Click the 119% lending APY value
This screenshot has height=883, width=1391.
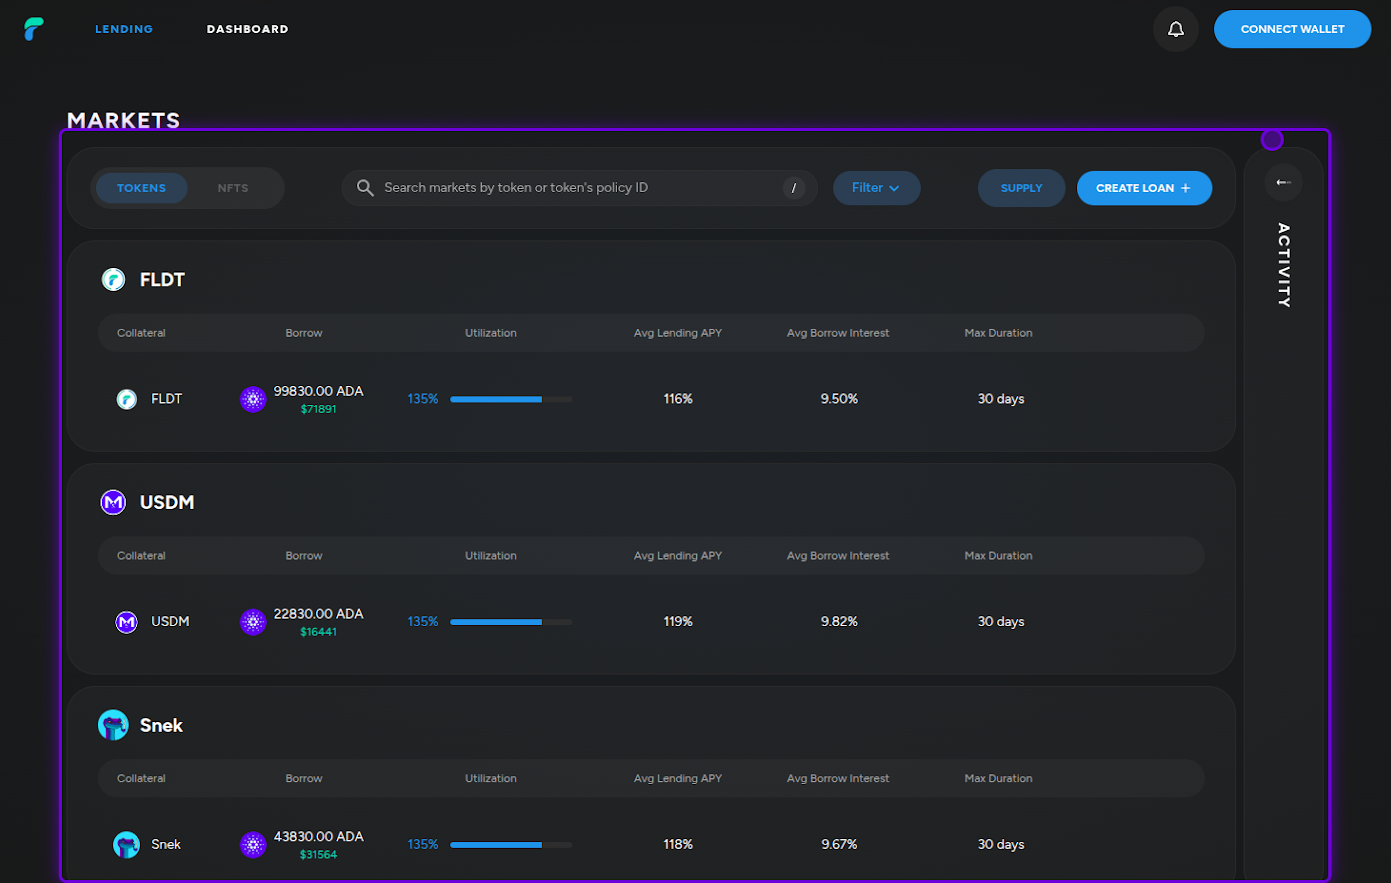[678, 622]
